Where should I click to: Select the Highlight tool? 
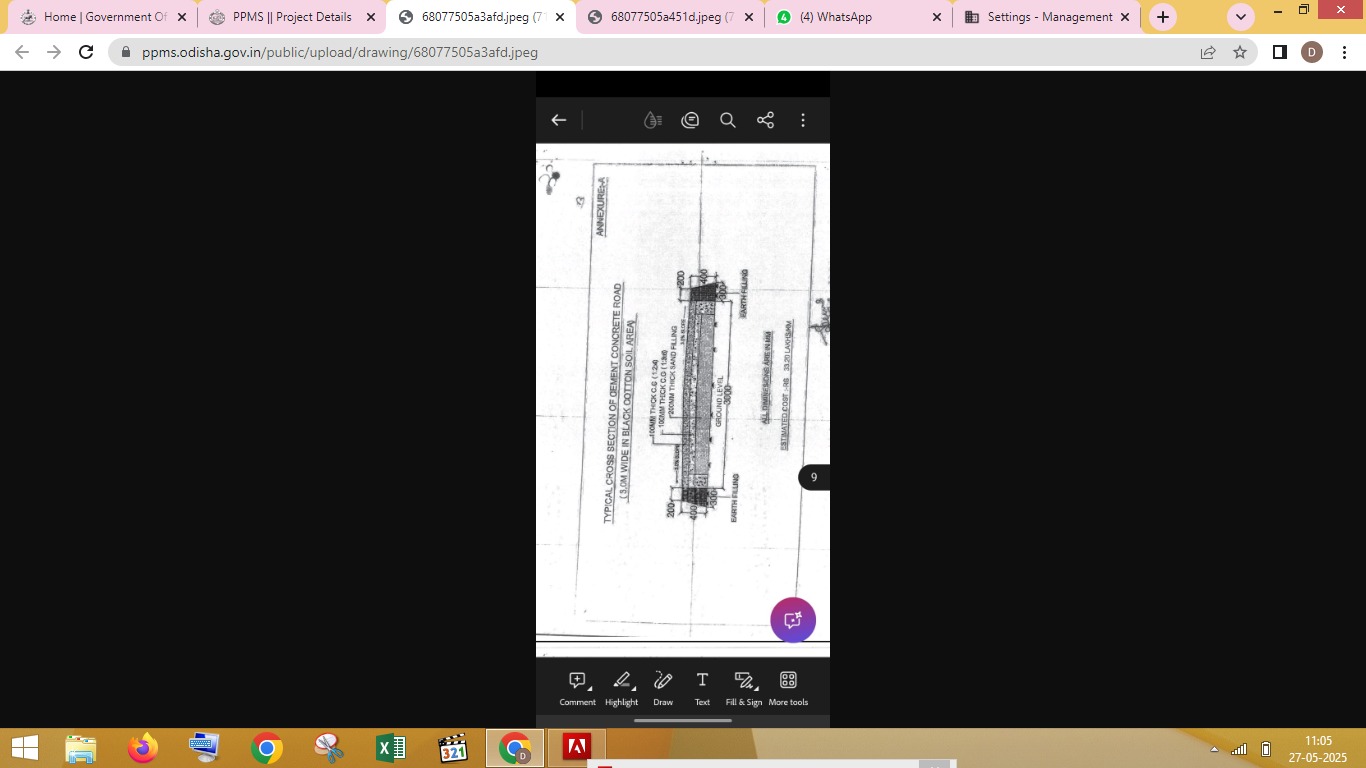(x=621, y=687)
